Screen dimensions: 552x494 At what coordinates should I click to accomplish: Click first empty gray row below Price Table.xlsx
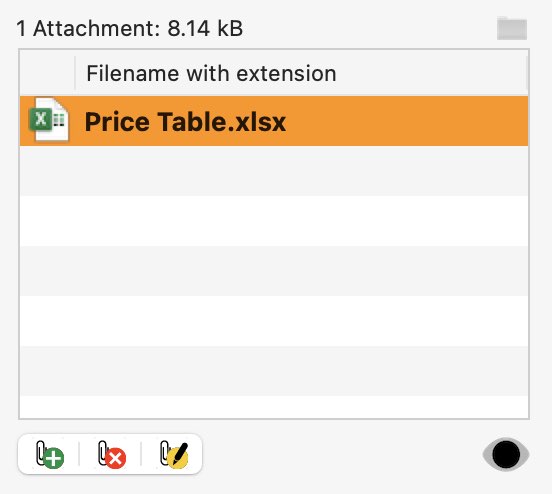pos(274,171)
